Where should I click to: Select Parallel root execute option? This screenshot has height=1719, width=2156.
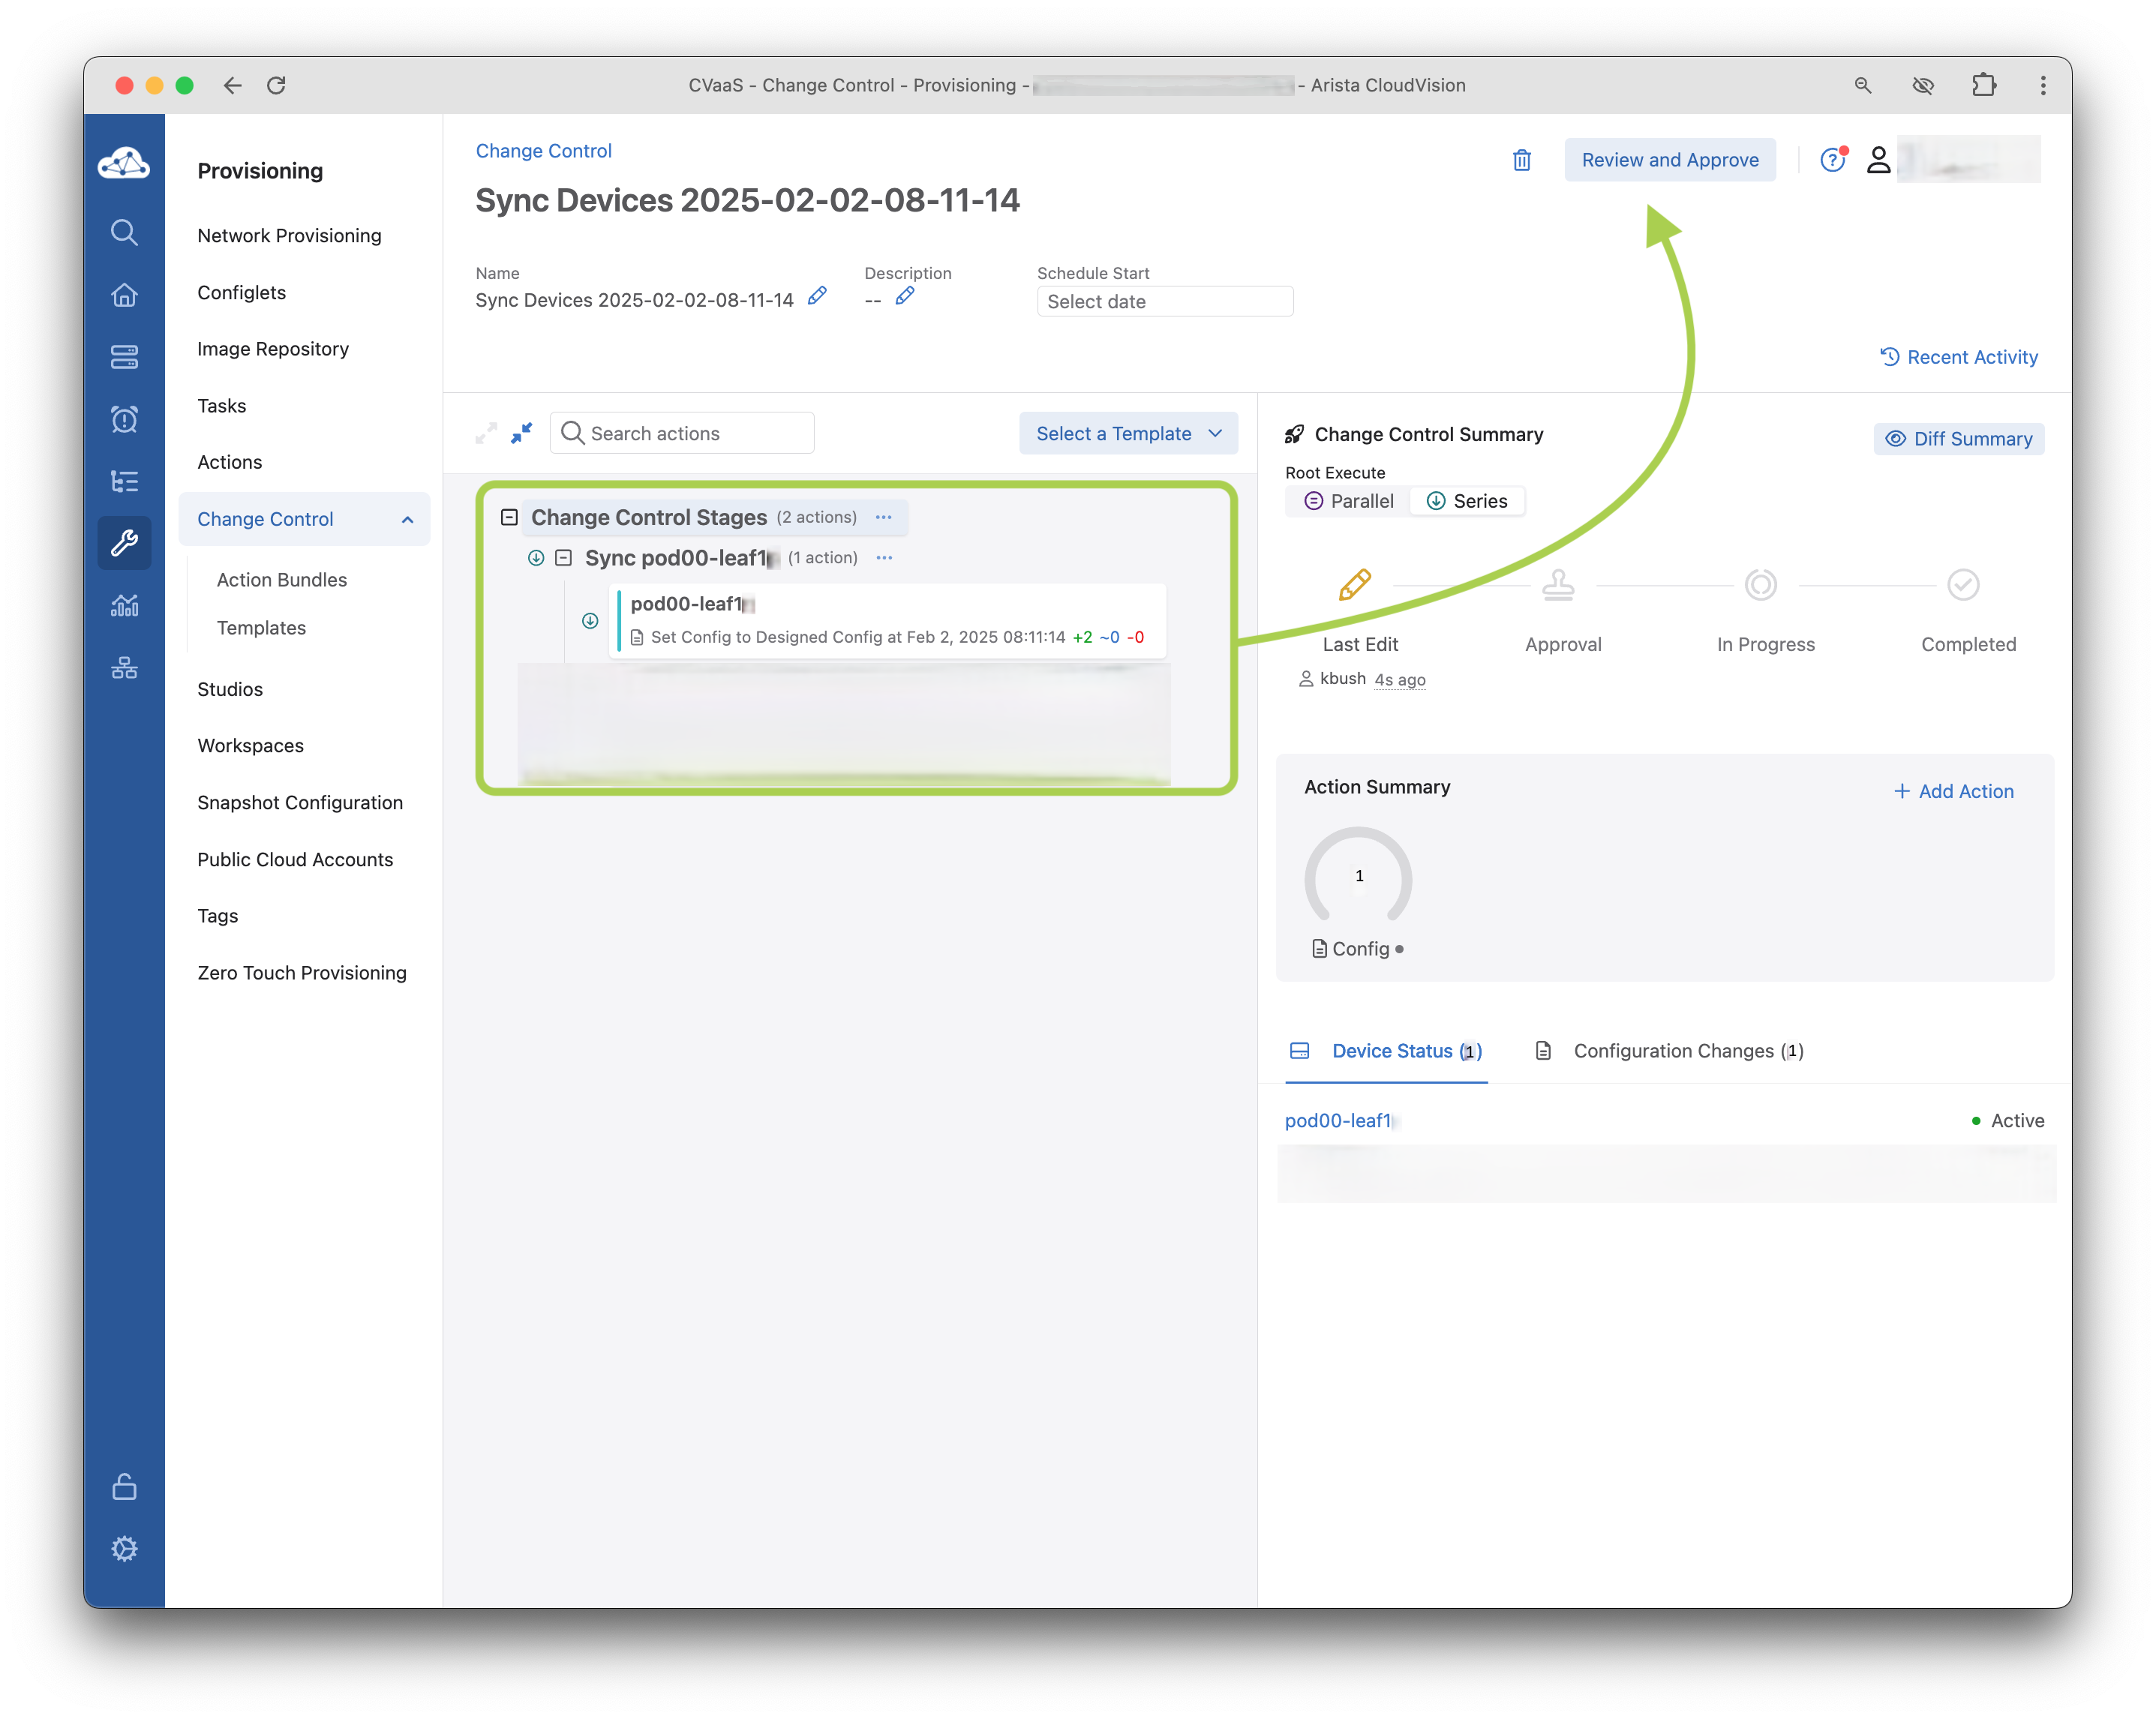tap(1348, 501)
